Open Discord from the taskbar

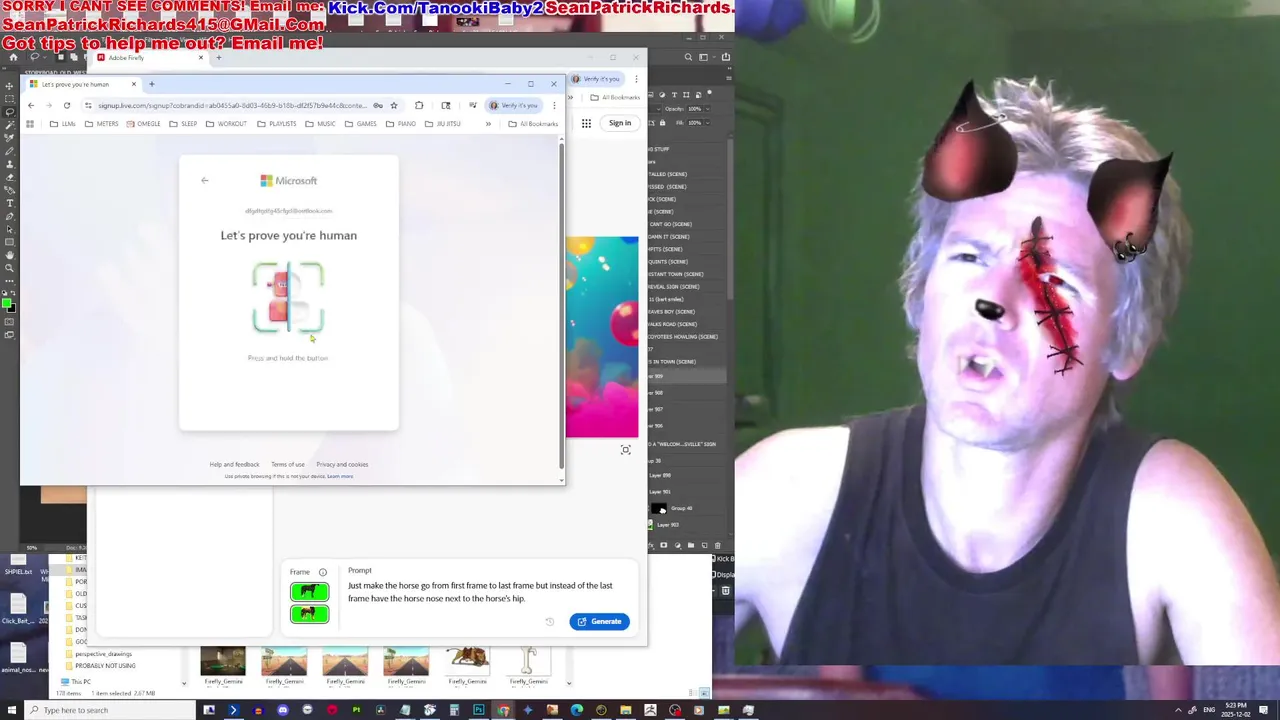[x=282, y=710]
